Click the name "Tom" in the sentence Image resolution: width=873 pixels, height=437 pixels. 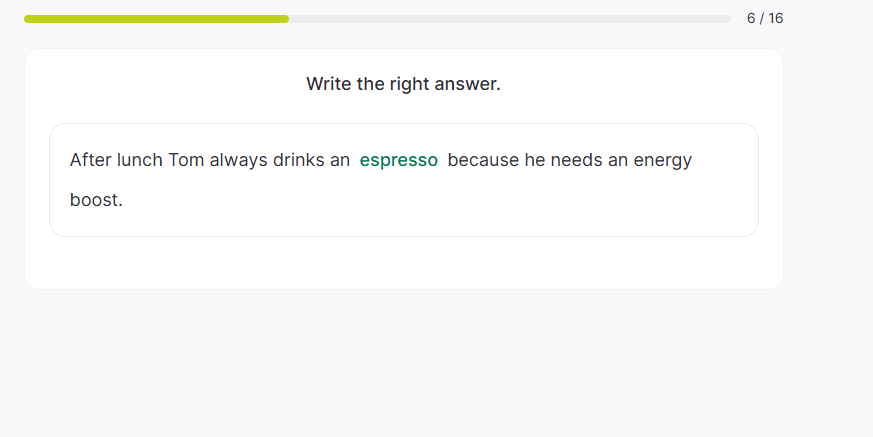(186, 160)
